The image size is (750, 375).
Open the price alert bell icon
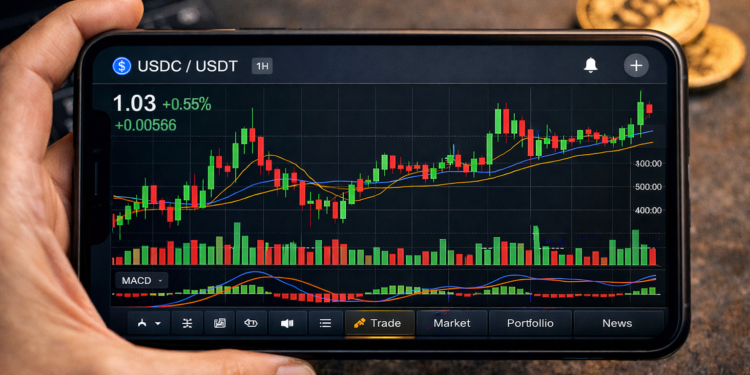click(x=591, y=66)
